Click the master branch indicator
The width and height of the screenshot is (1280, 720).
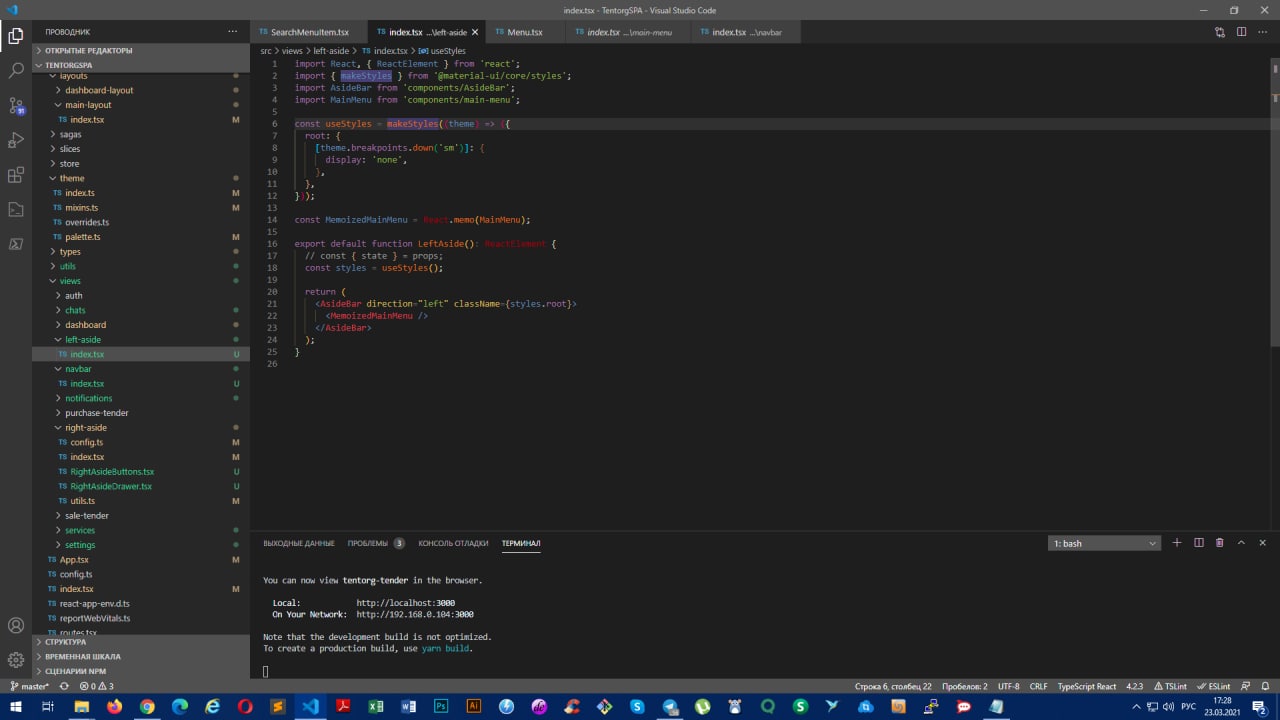pyautogui.click(x=29, y=687)
